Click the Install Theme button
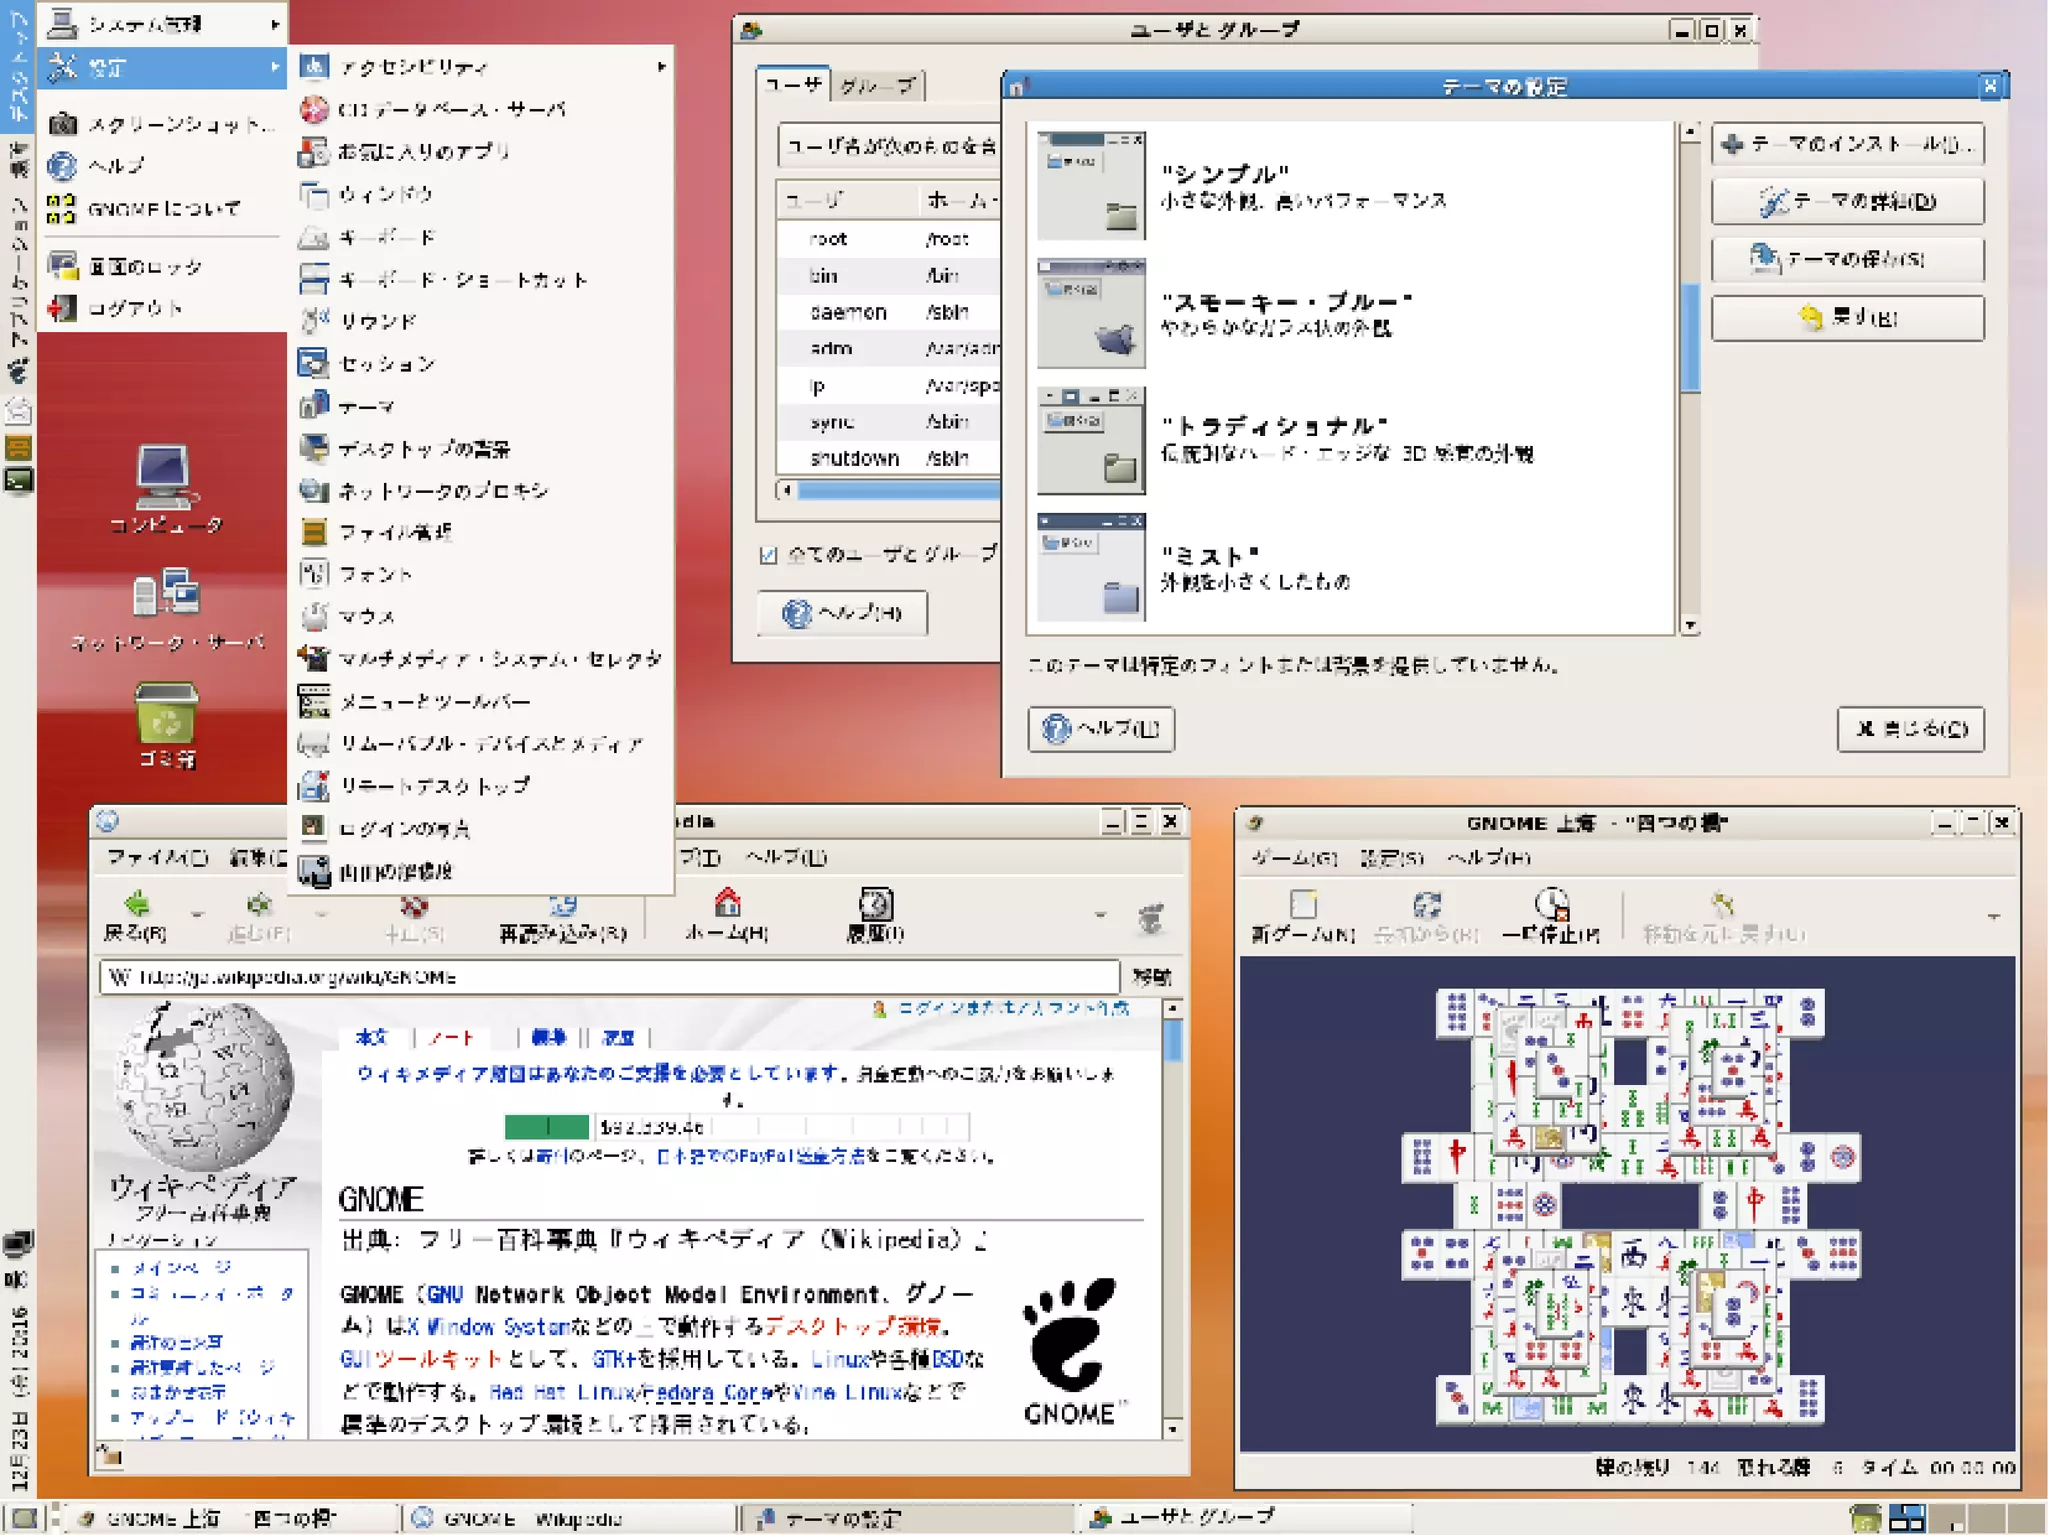The height and width of the screenshot is (1535, 2048). 1847,144
